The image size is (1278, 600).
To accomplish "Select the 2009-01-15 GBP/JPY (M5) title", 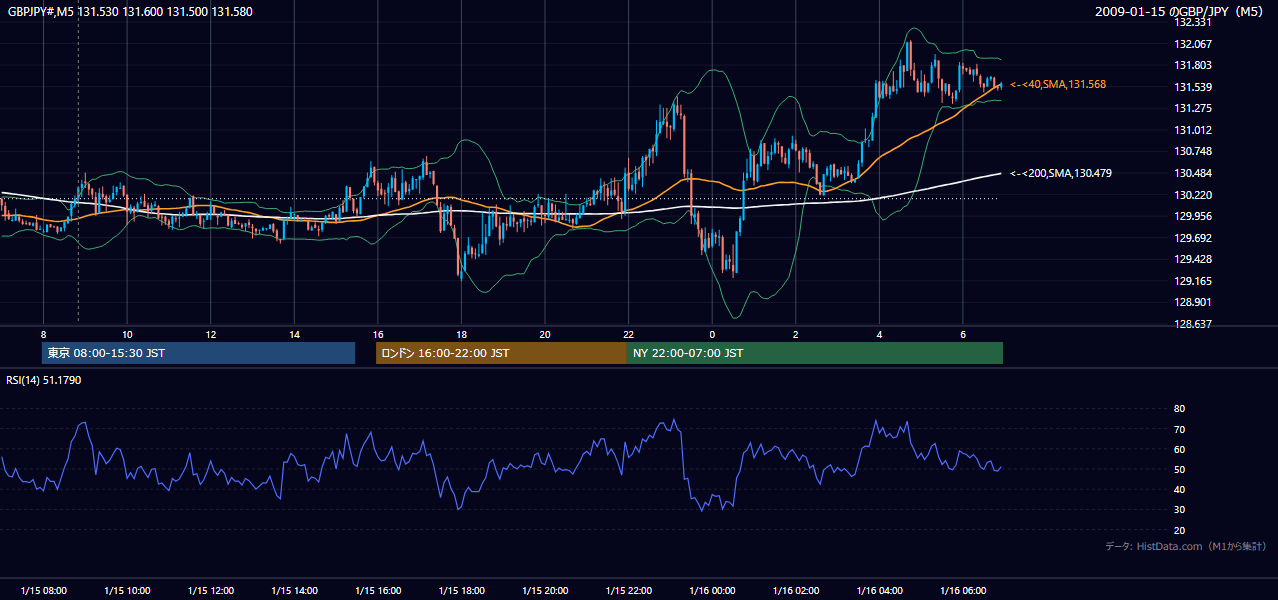I will tap(1181, 12).
